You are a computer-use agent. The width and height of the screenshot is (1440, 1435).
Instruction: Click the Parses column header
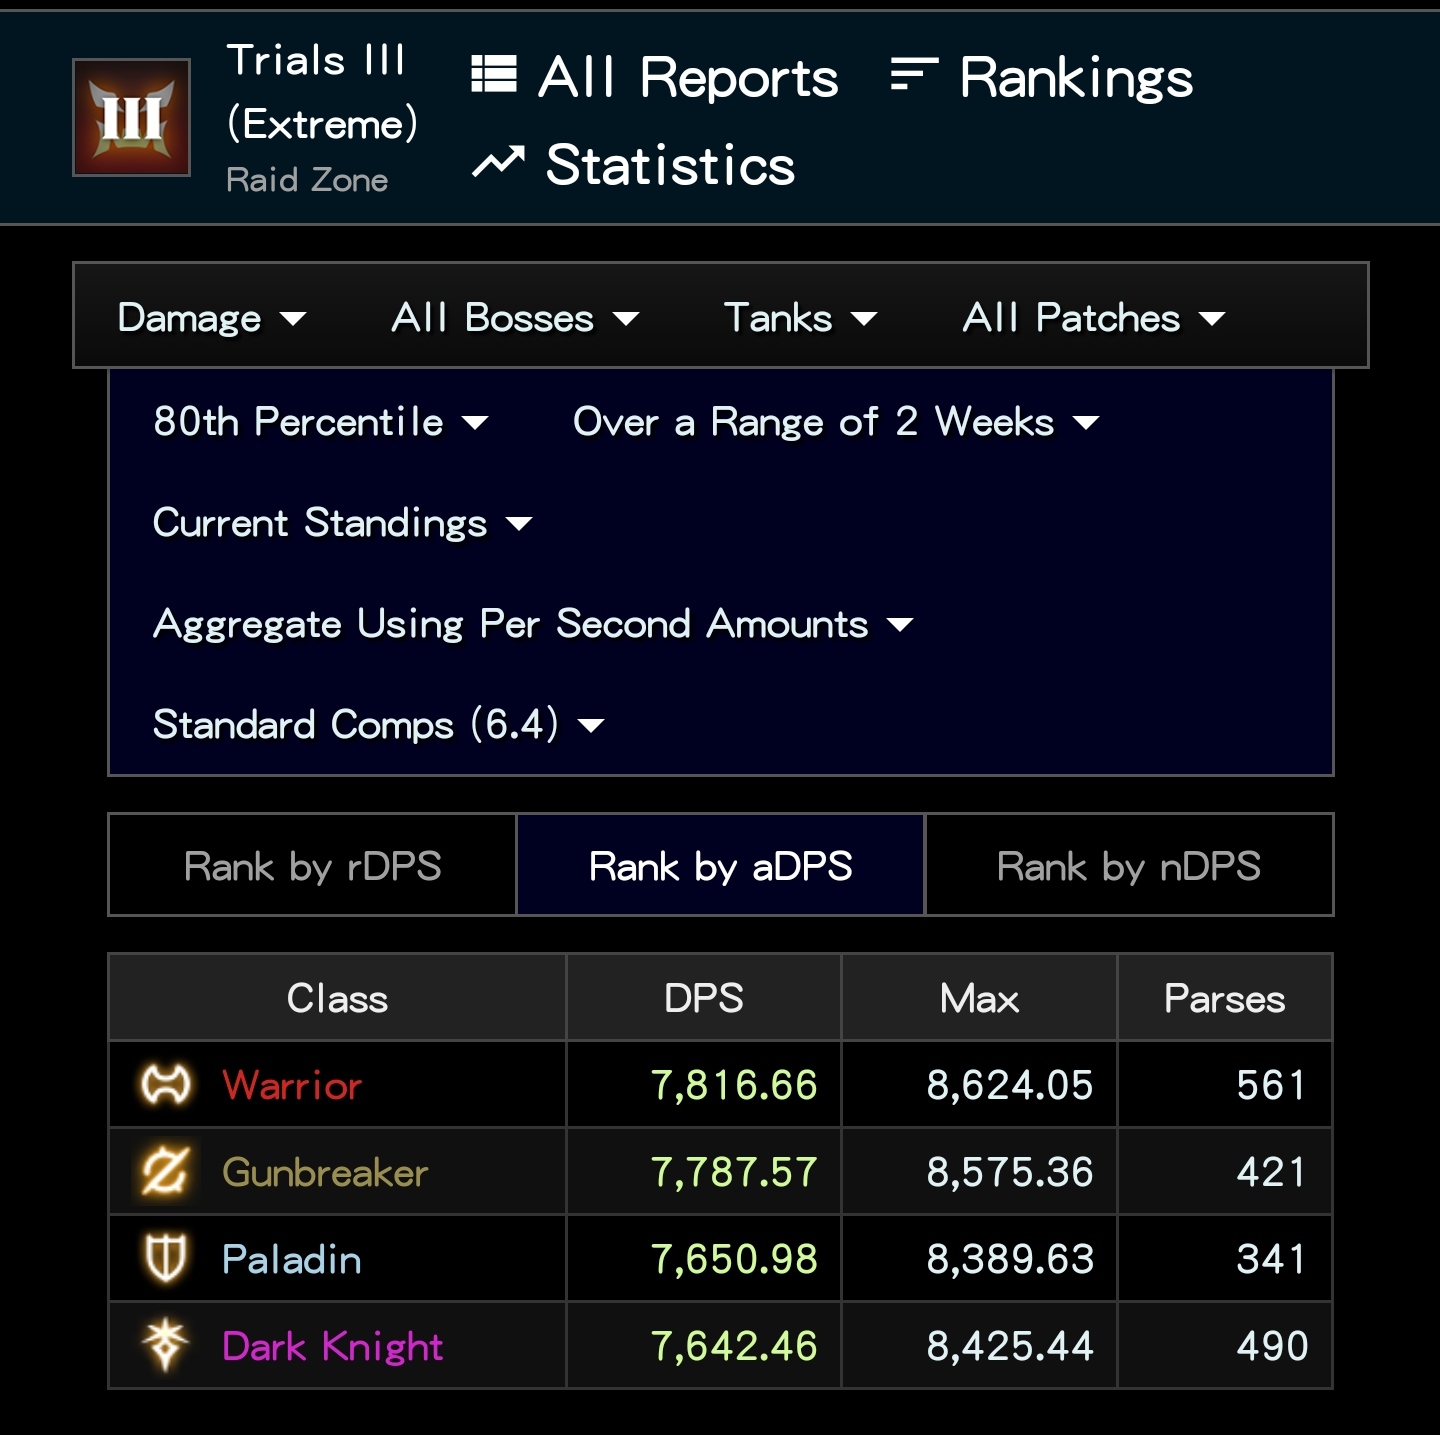pos(1224,998)
